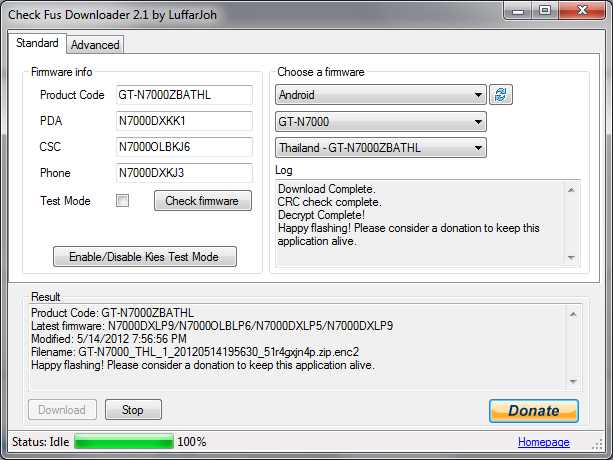Screen dimensions: 613x460
Task: Click the Phone input field
Action: 184,173
